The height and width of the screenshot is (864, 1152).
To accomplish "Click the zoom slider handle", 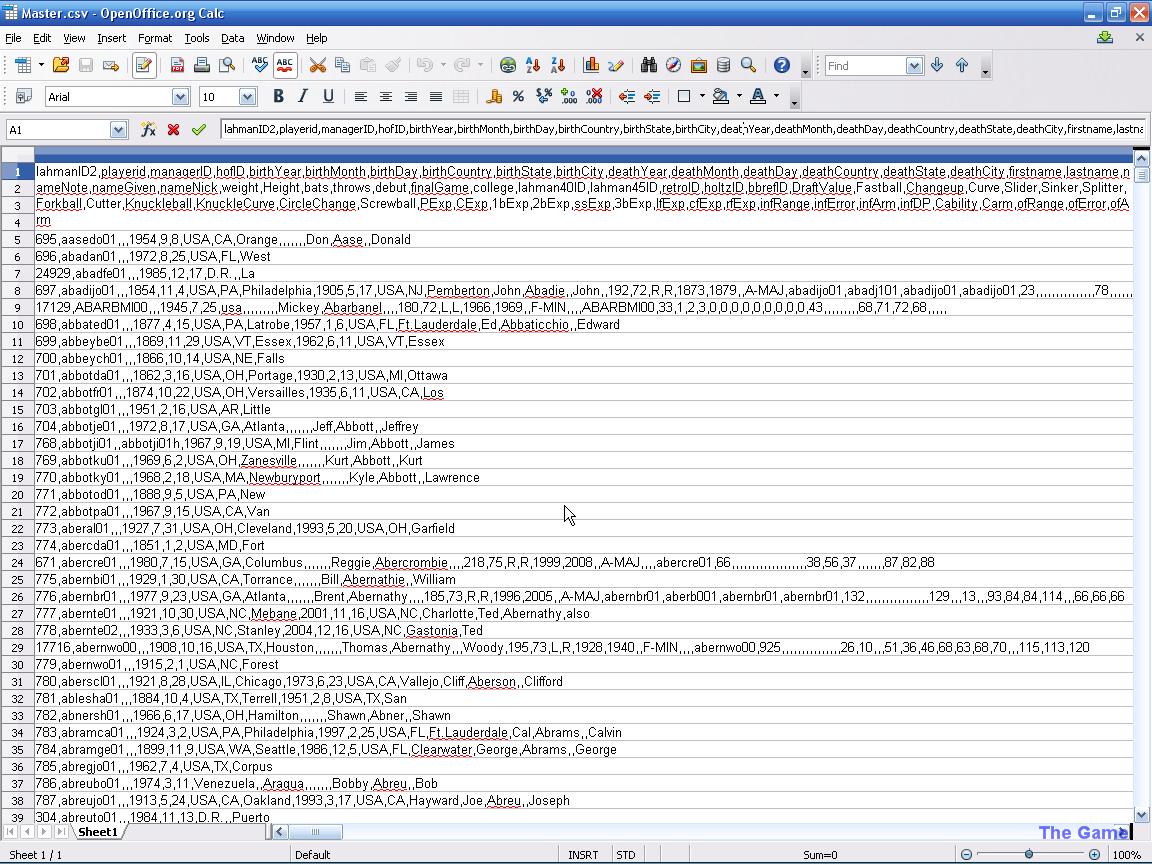I will pos(1029,855).
